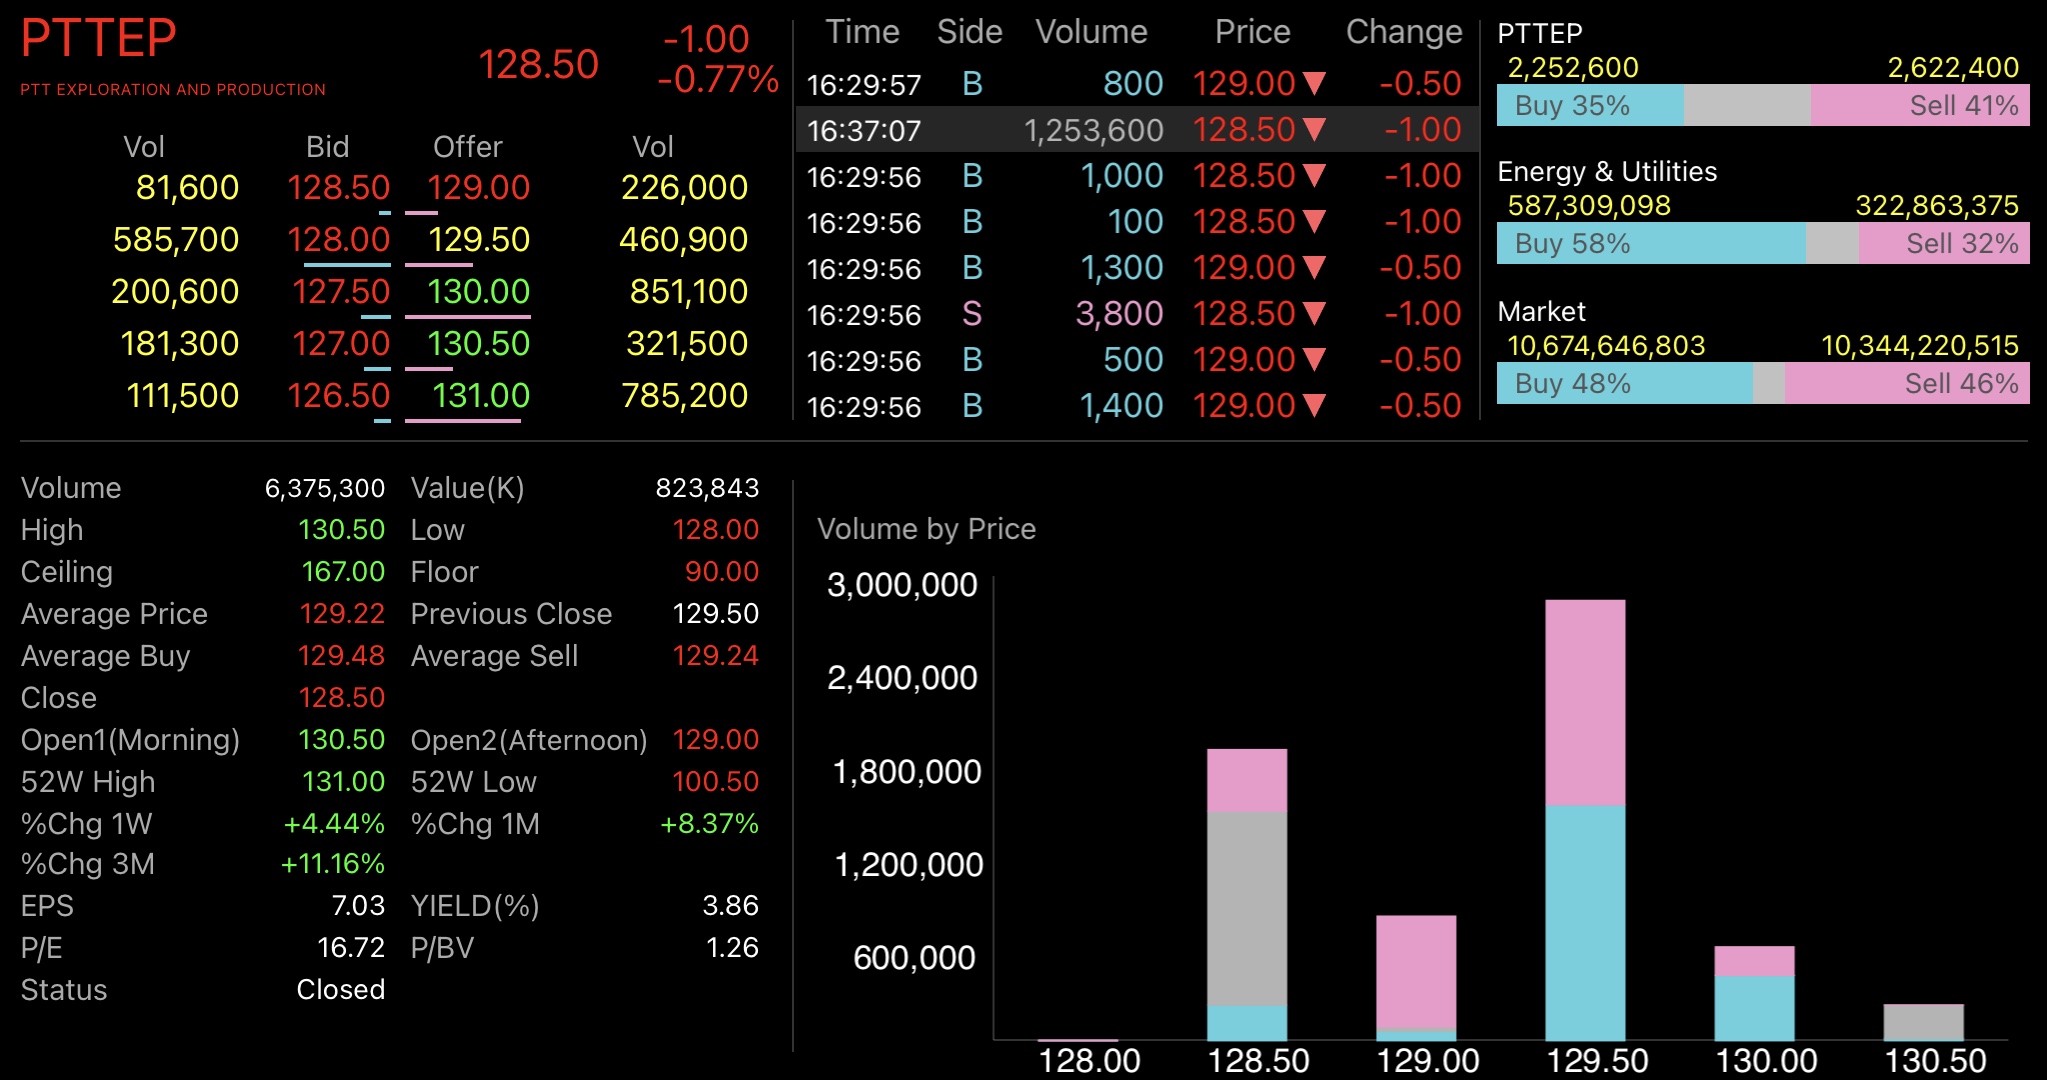Screen dimensions: 2047x1080
Task: Click the sell-side trade of 3,800
Action: 1119,314
